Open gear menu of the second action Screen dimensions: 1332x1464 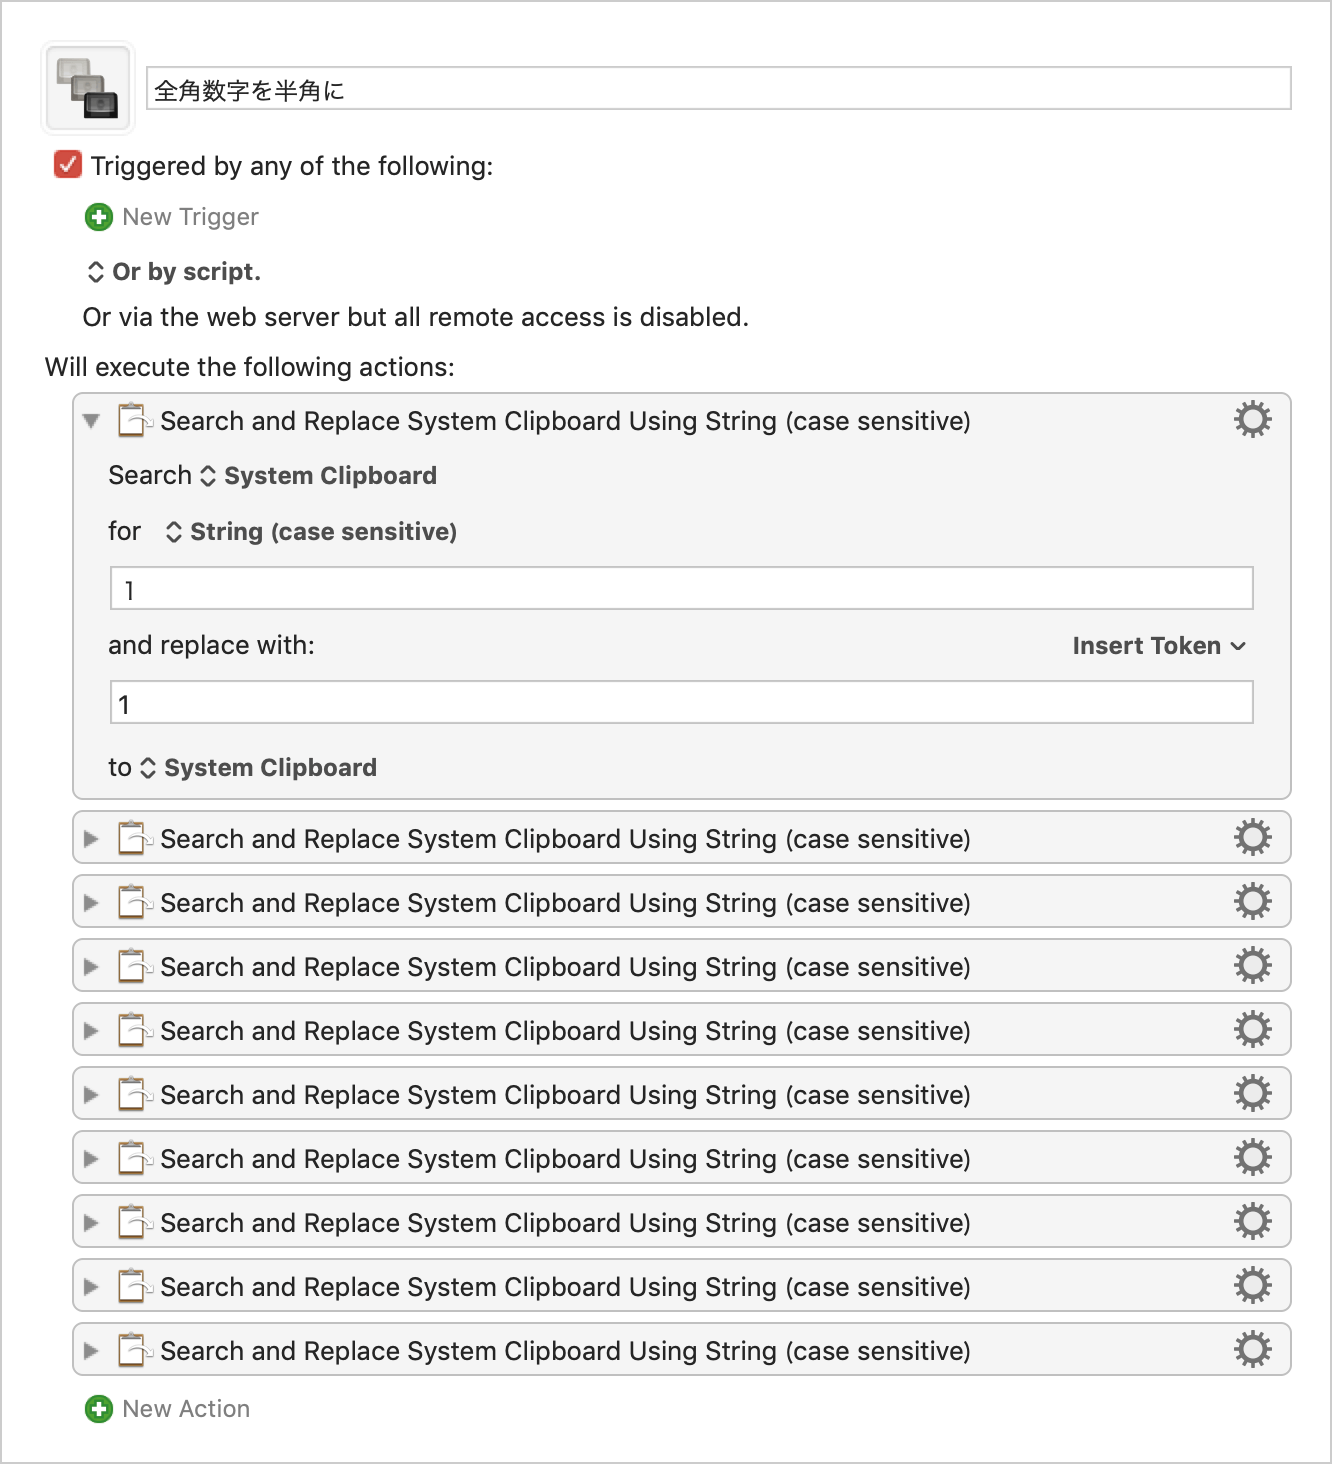[1252, 837]
